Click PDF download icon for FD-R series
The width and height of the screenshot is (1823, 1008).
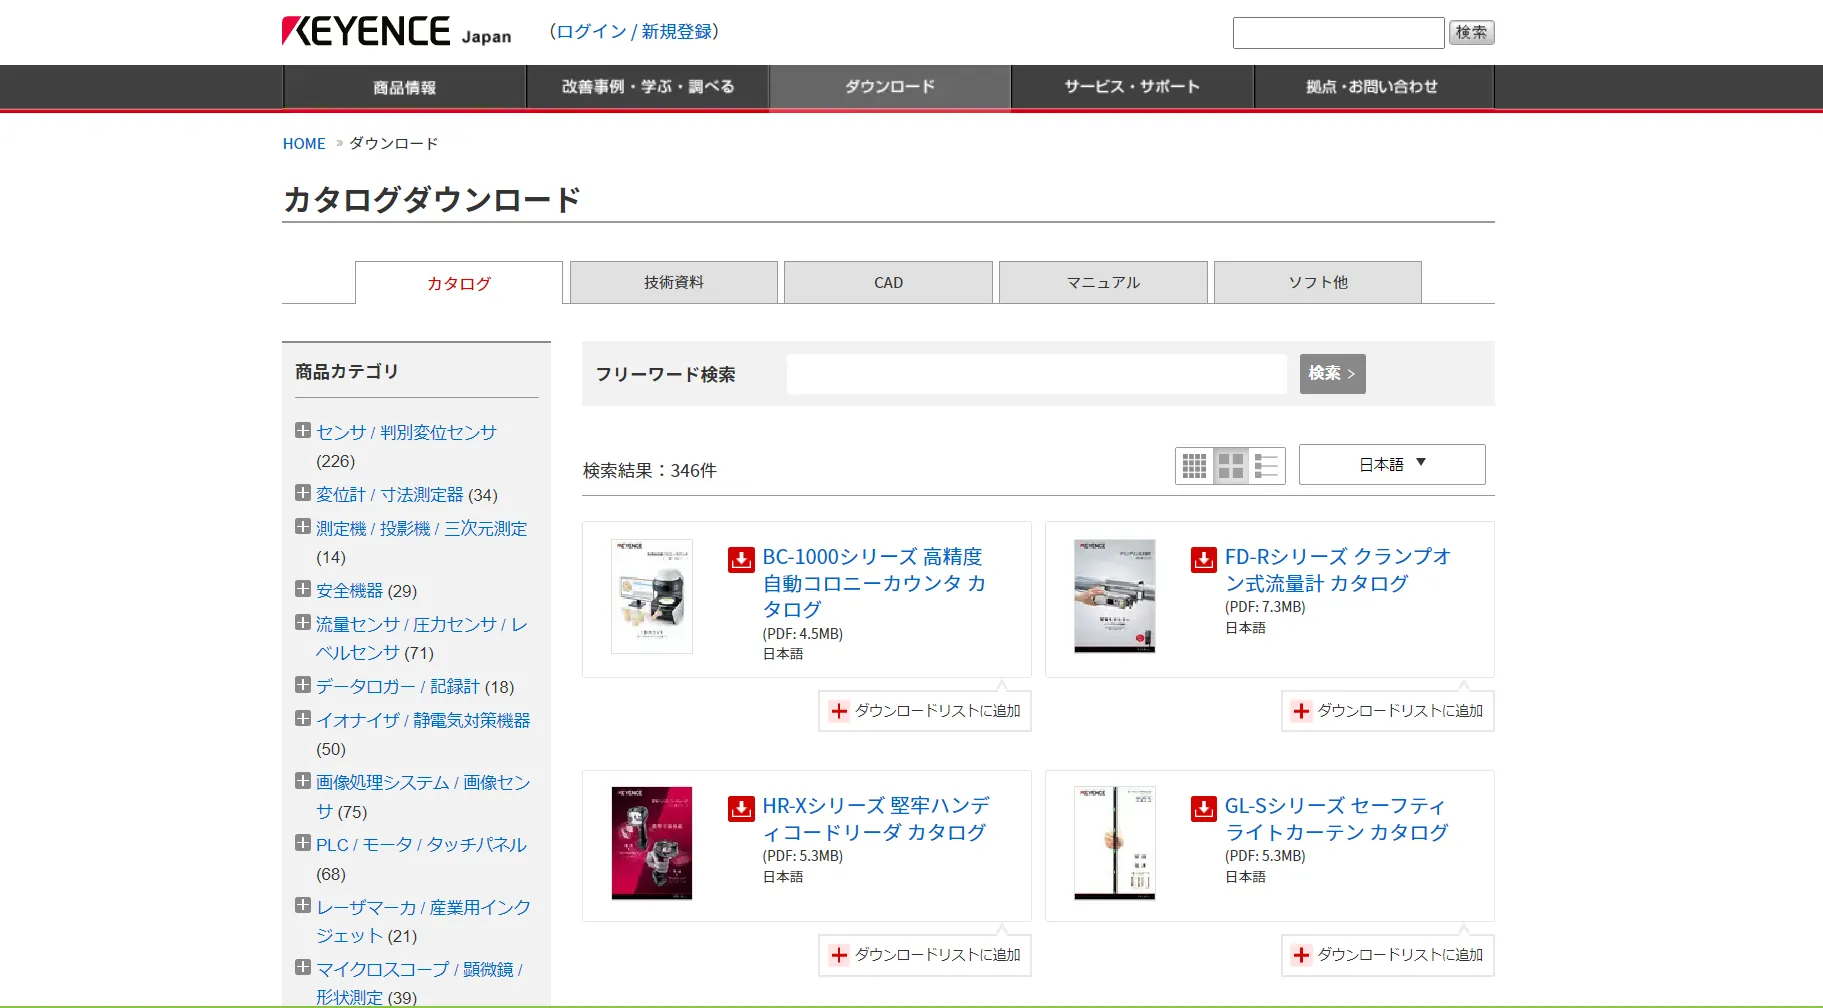[1204, 559]
